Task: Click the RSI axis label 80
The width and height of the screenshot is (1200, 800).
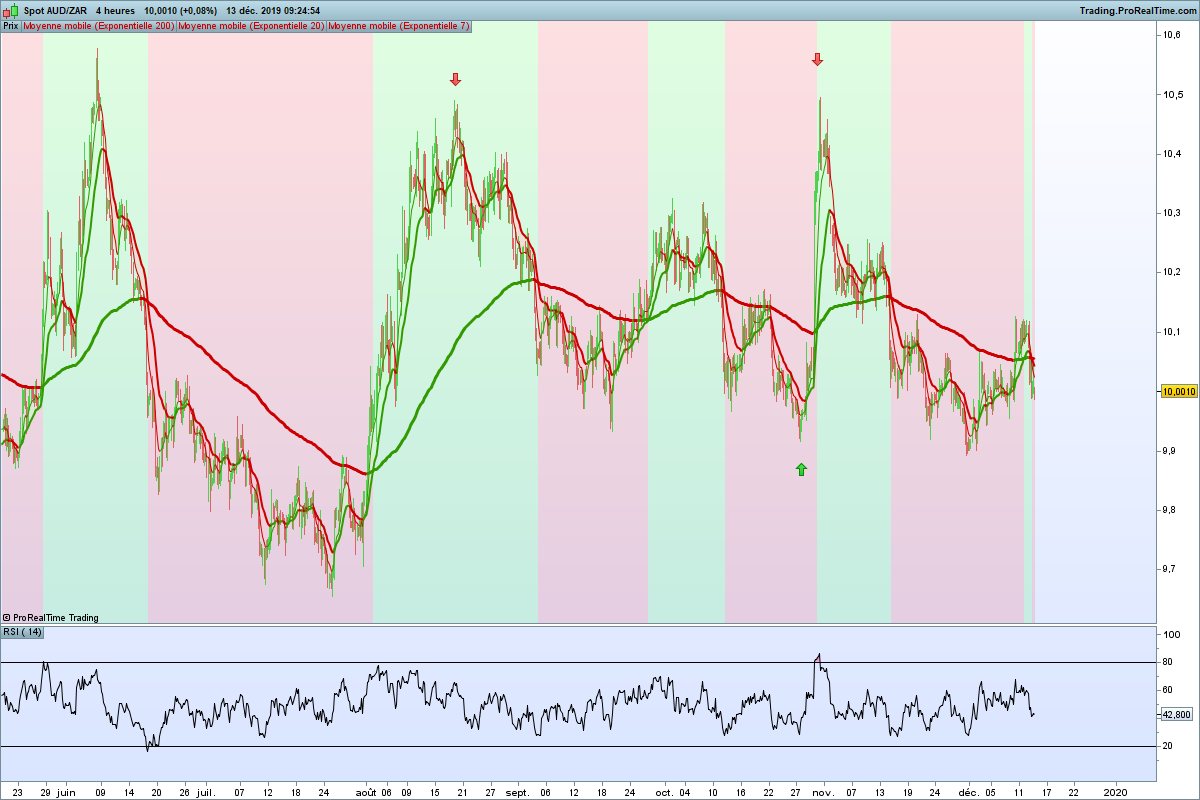Action: pos(1169,662)
